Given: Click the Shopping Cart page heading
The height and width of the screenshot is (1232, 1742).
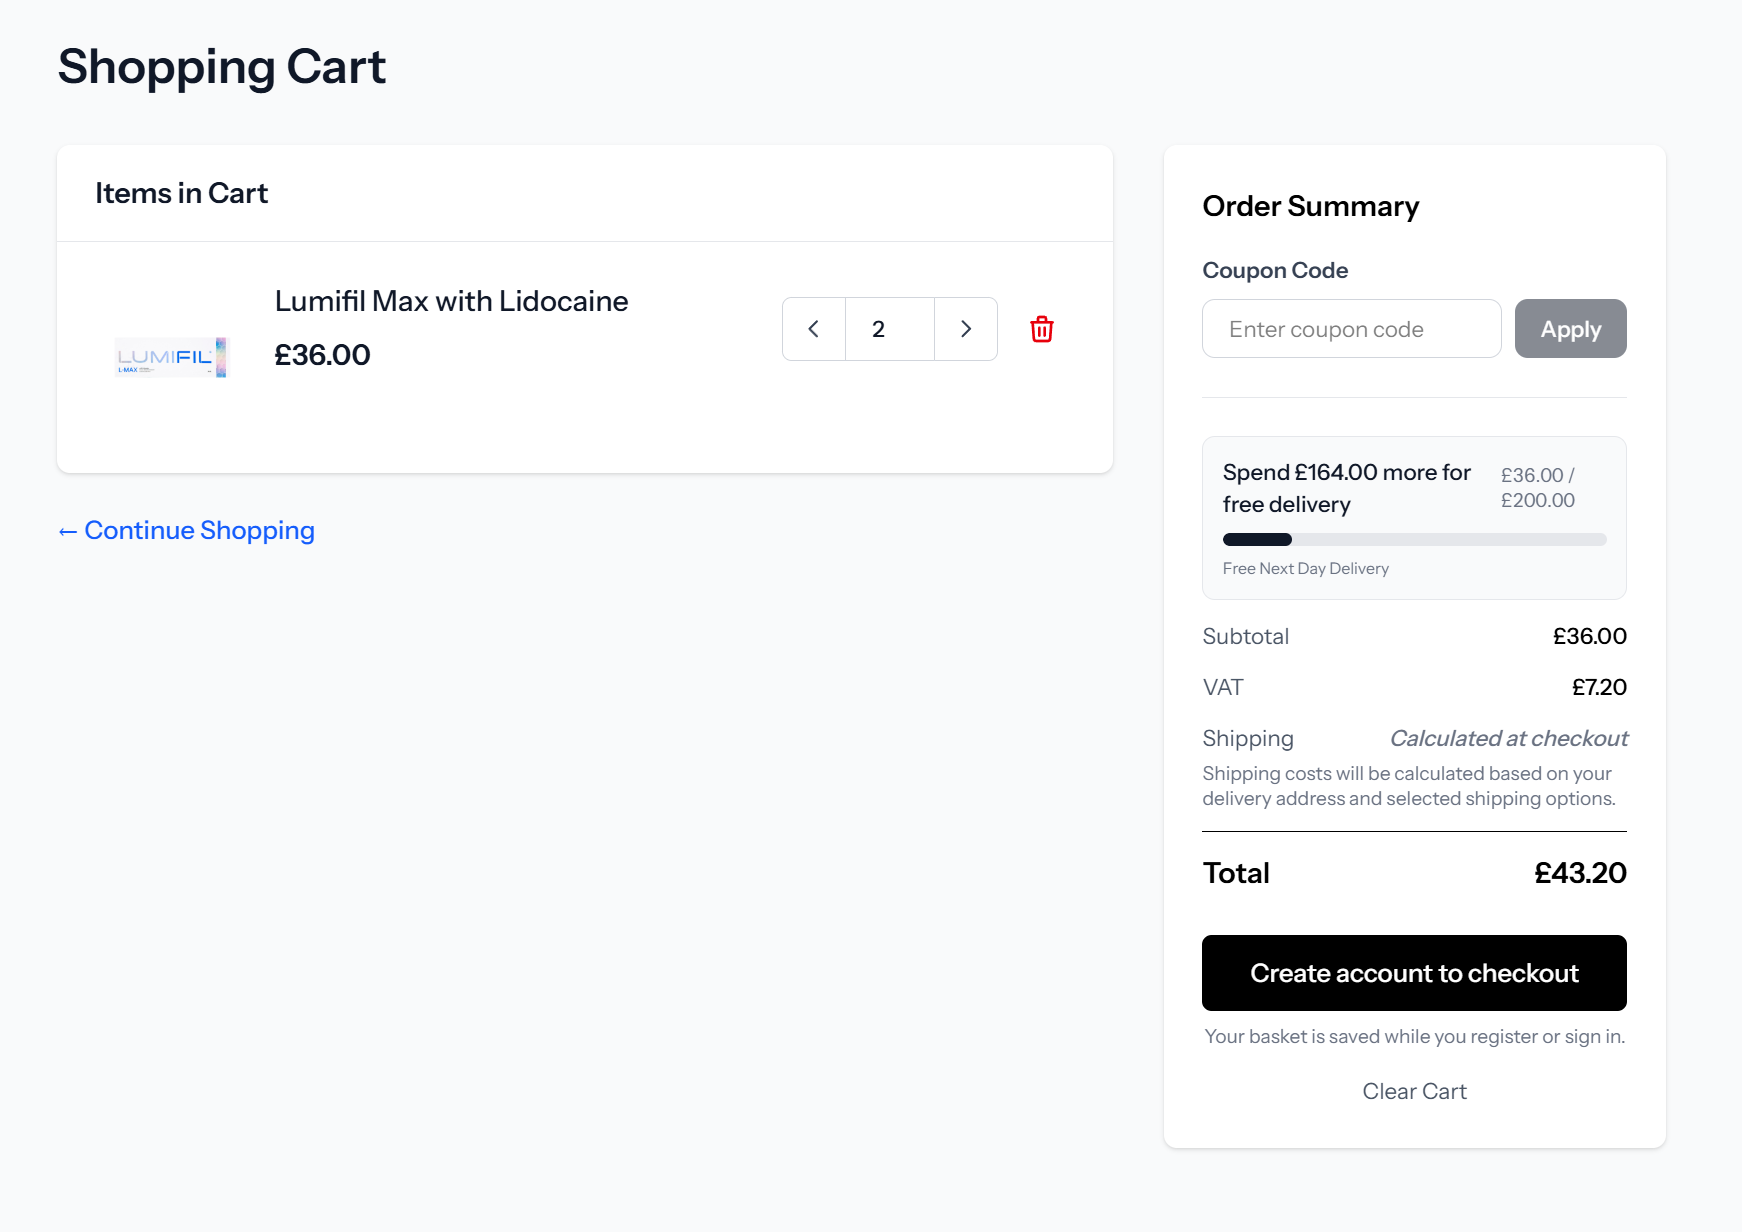Looking at the screenshot, I should coord(222,67).
